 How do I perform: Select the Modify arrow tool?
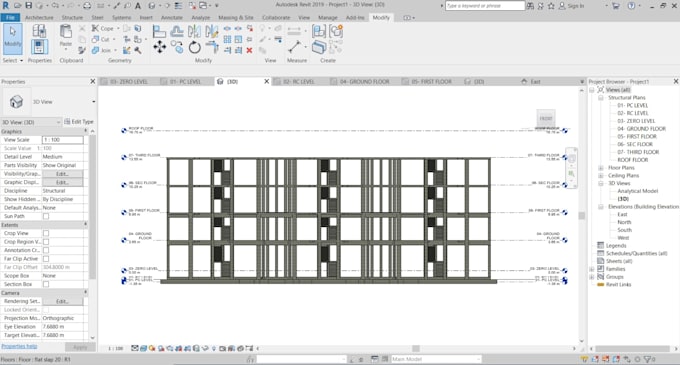pos(13,39)
